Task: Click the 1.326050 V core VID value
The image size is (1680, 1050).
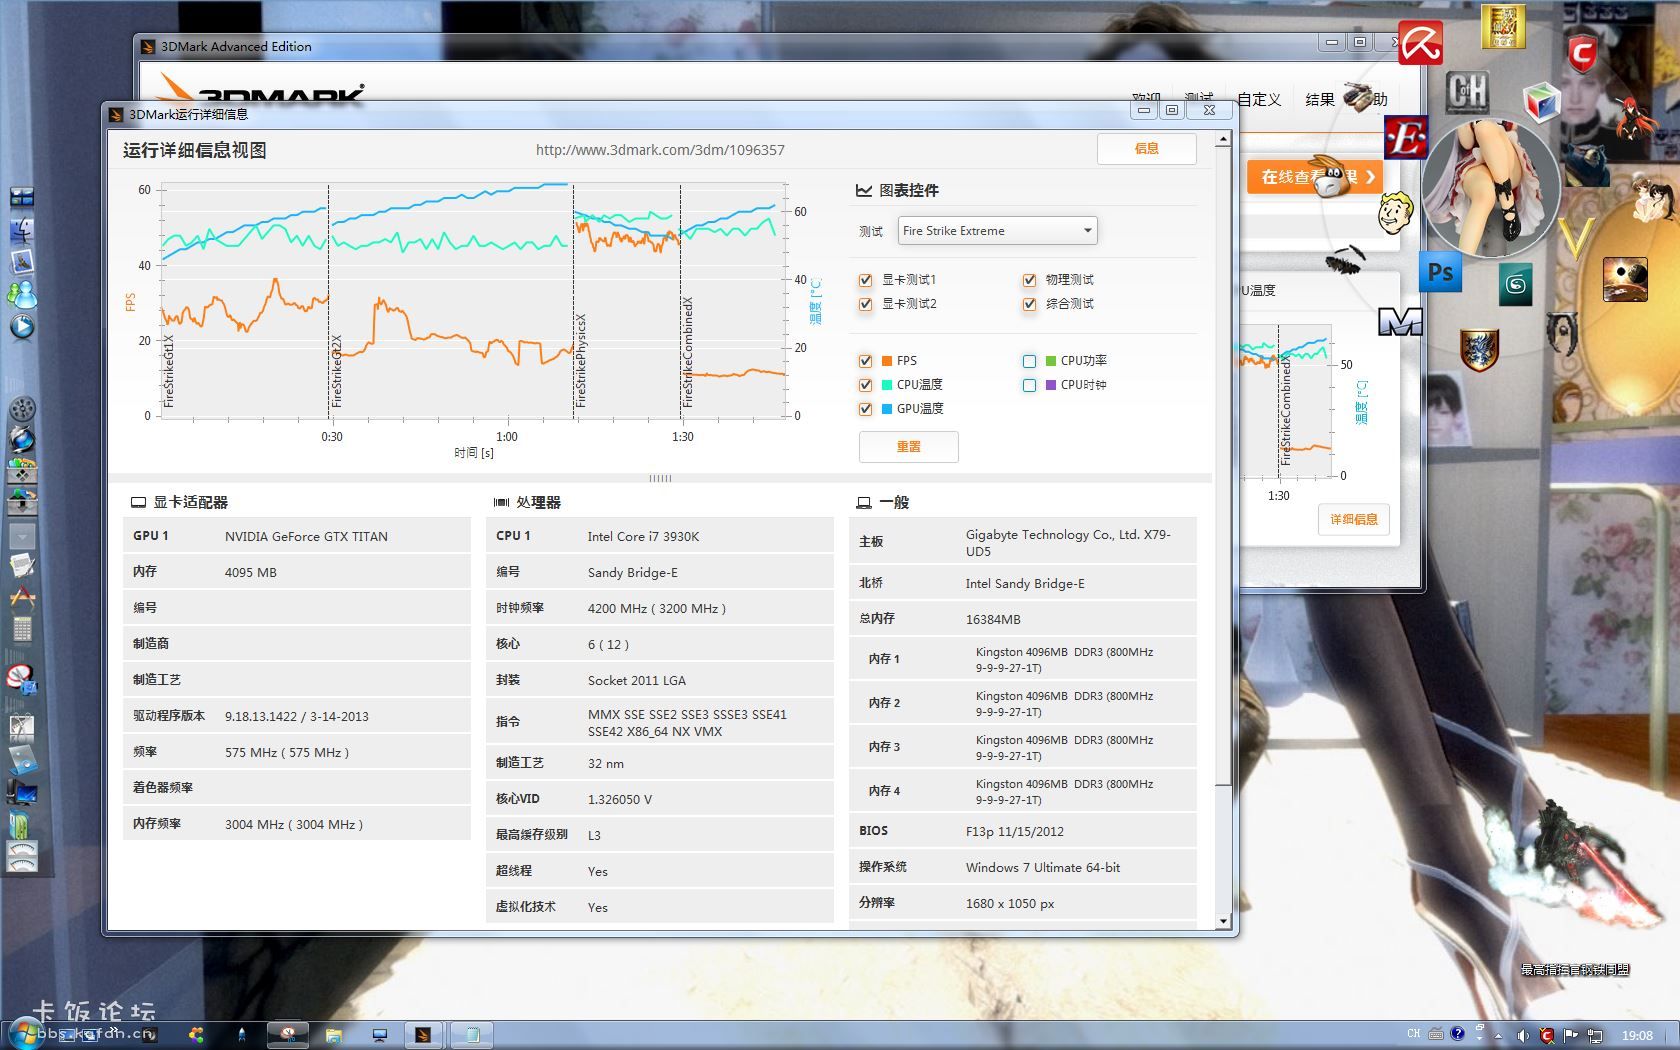Action: pyautogui.click(x=620, y=800)
